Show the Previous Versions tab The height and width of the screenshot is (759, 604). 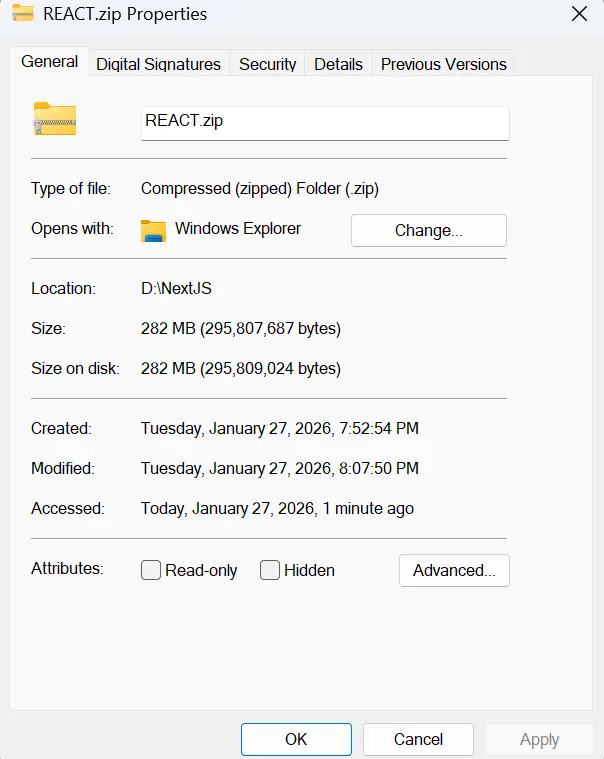(x=443, y=64)
